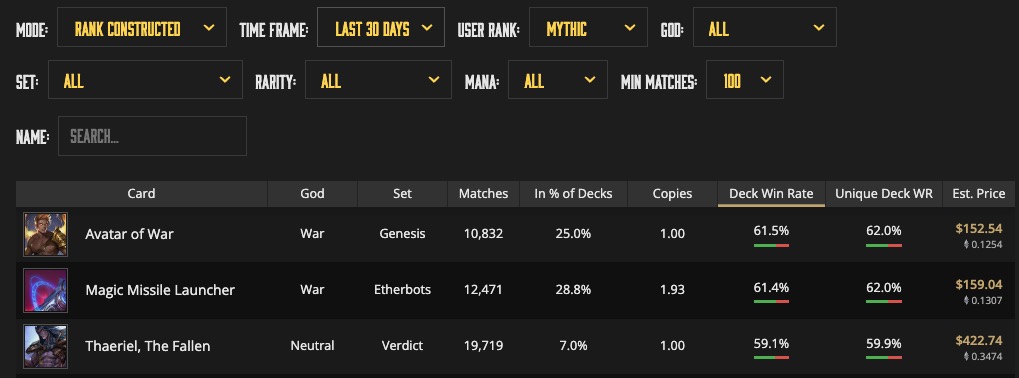Click the Avatar of War card name
Image resolution: width=1019 pixels, height=378 pixels.
129,234
